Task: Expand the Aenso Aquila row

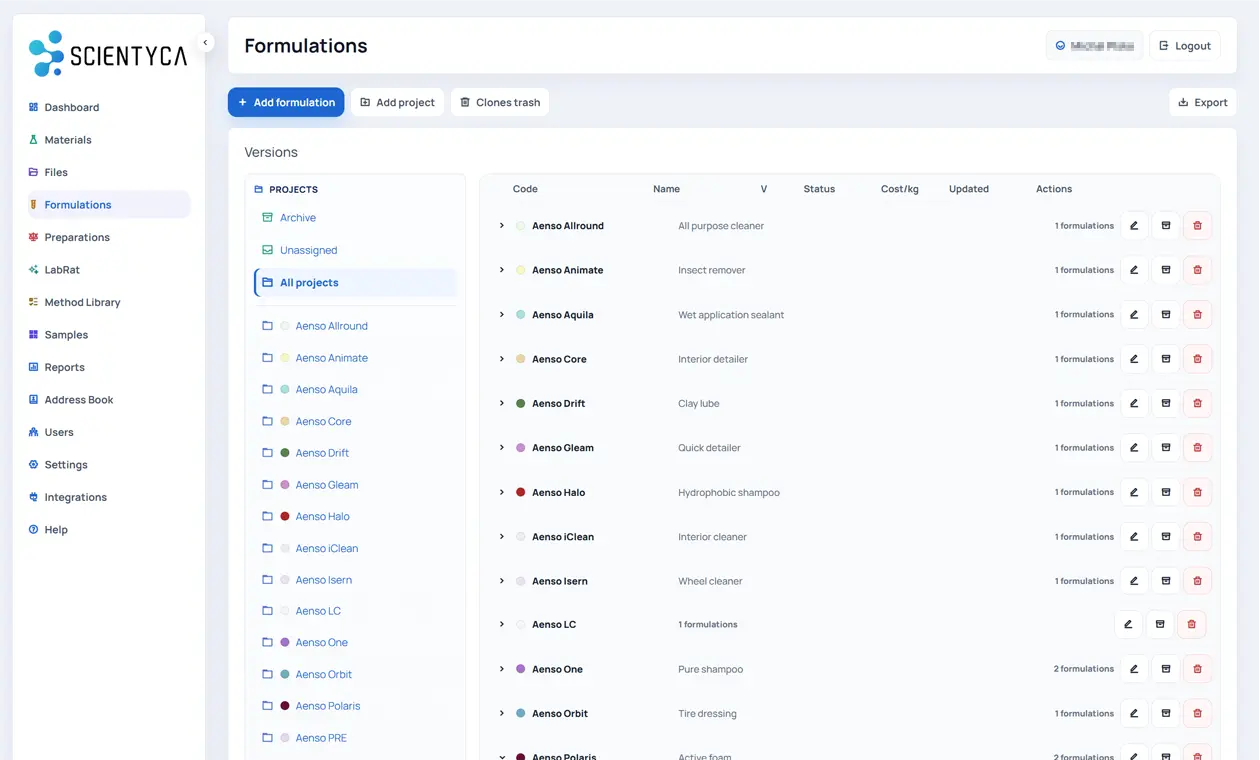Action: (x=502, y=315)
